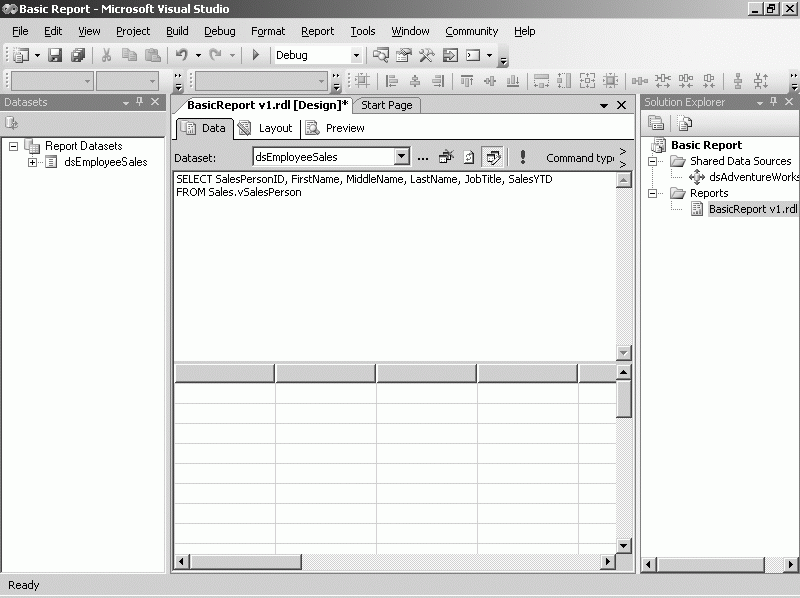Select dsAdventureWorks data source
800x598 pixels.
point(754,177)
